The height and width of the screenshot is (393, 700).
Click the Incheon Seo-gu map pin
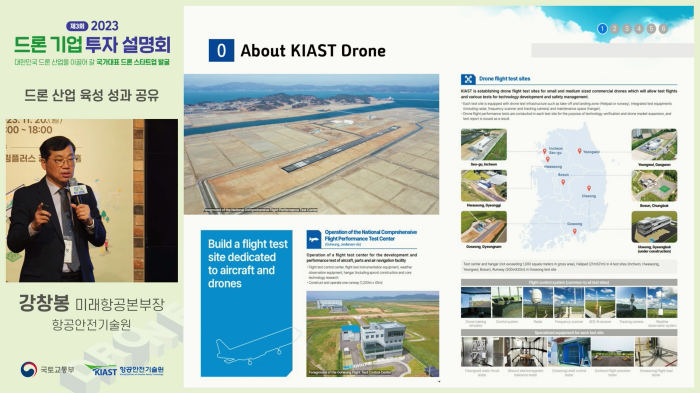pyautogui.click(x=544, y=152)
